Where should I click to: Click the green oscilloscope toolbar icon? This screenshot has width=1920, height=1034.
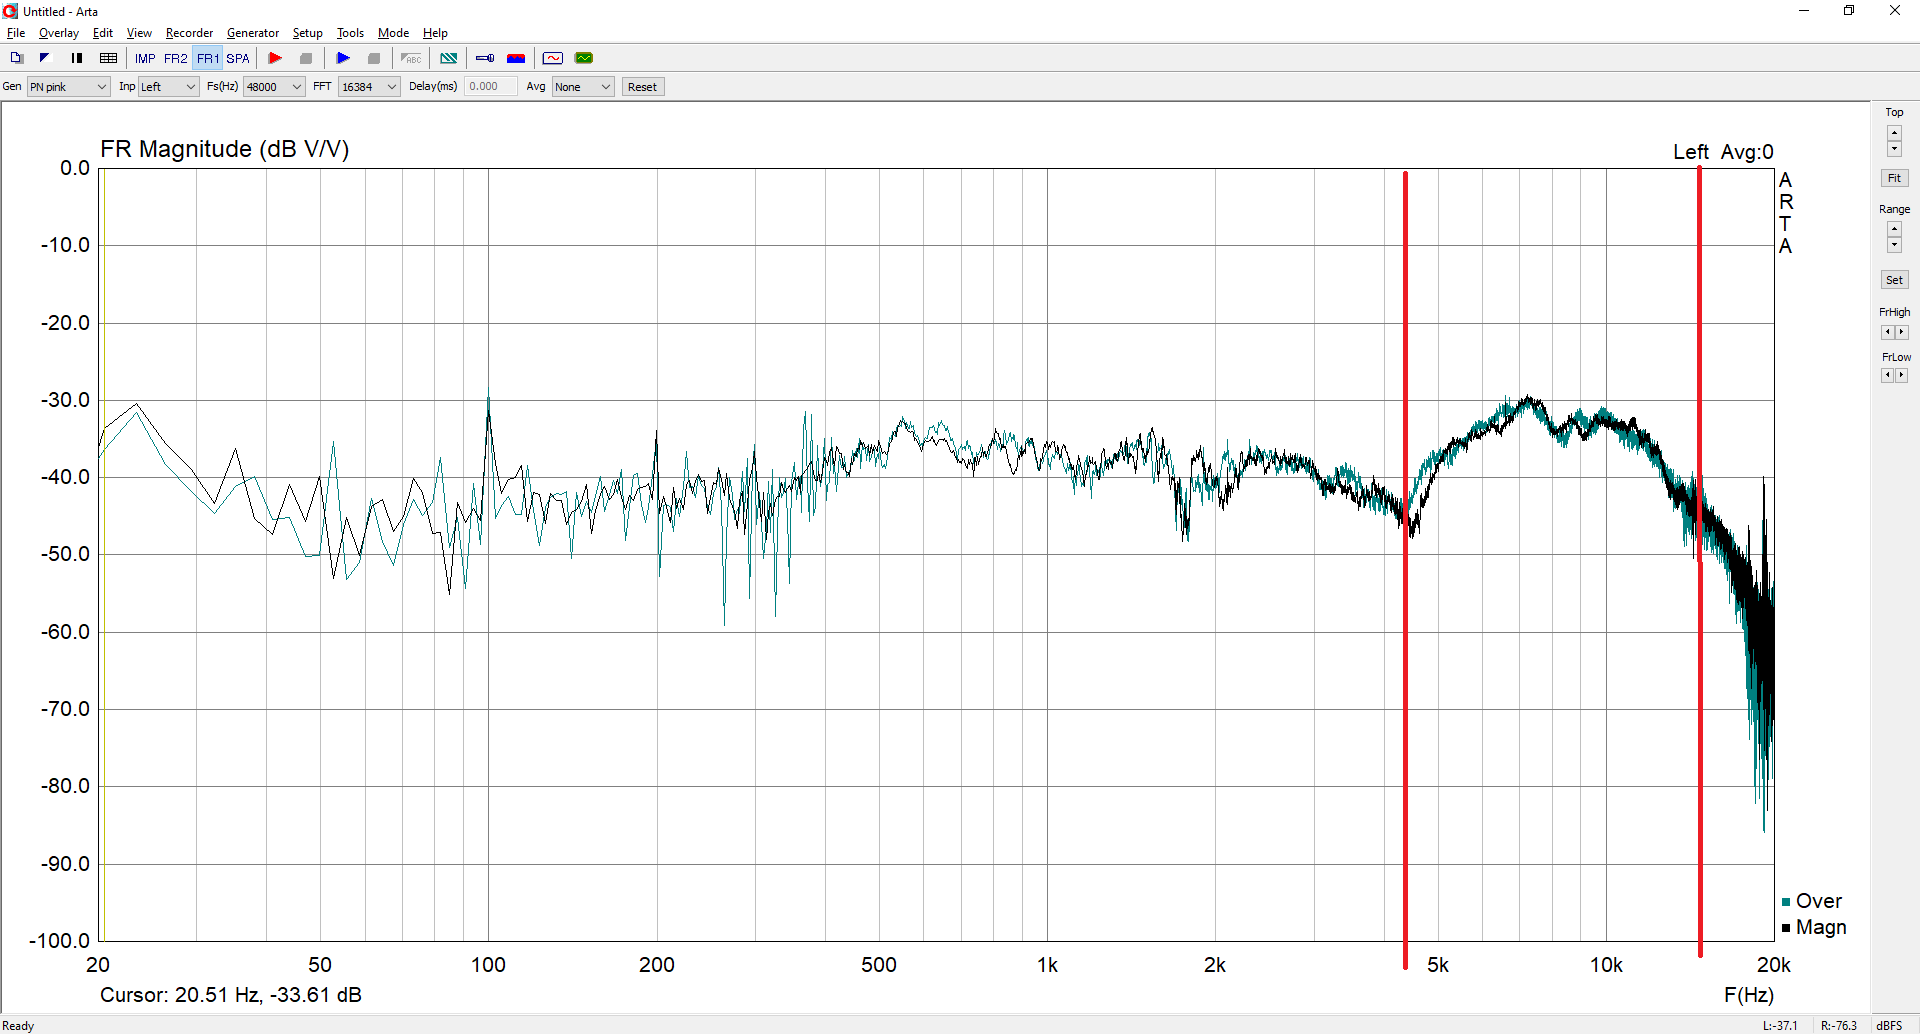coord(584,58)
